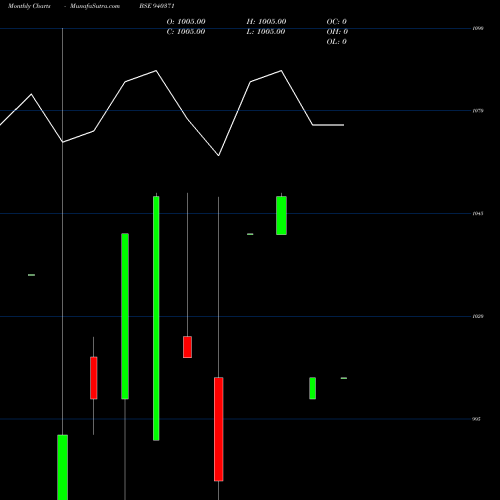Click the 'OH: 0' readout
Screen dimensions: 500x500
point(337,32)
